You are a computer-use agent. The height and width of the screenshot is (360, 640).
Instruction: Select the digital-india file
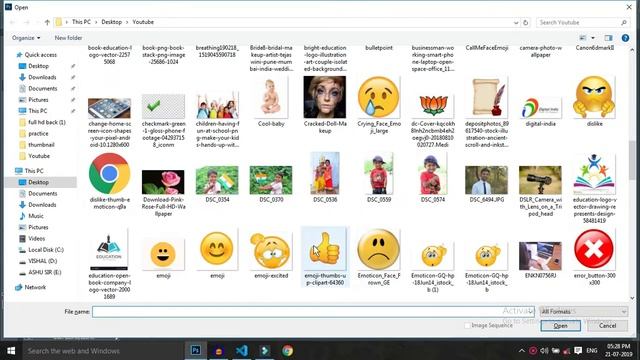pyautogui.click(x=540, y=111)
